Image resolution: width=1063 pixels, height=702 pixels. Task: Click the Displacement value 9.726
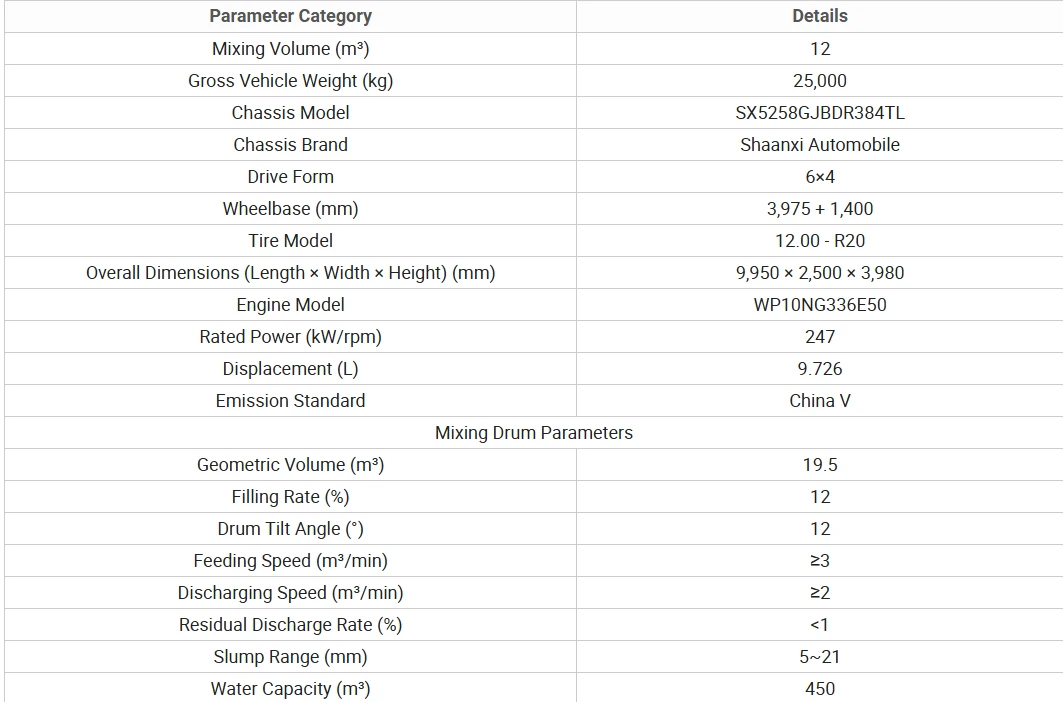[820, 369]
